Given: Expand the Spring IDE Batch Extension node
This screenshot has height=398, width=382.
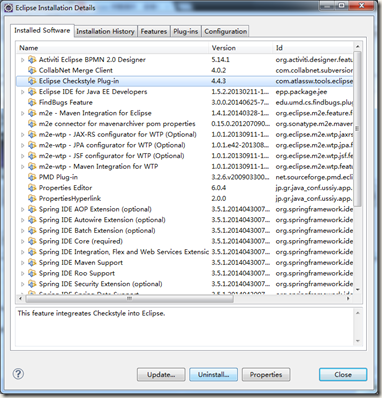Looking at the screenshot, I should point(23,231).
